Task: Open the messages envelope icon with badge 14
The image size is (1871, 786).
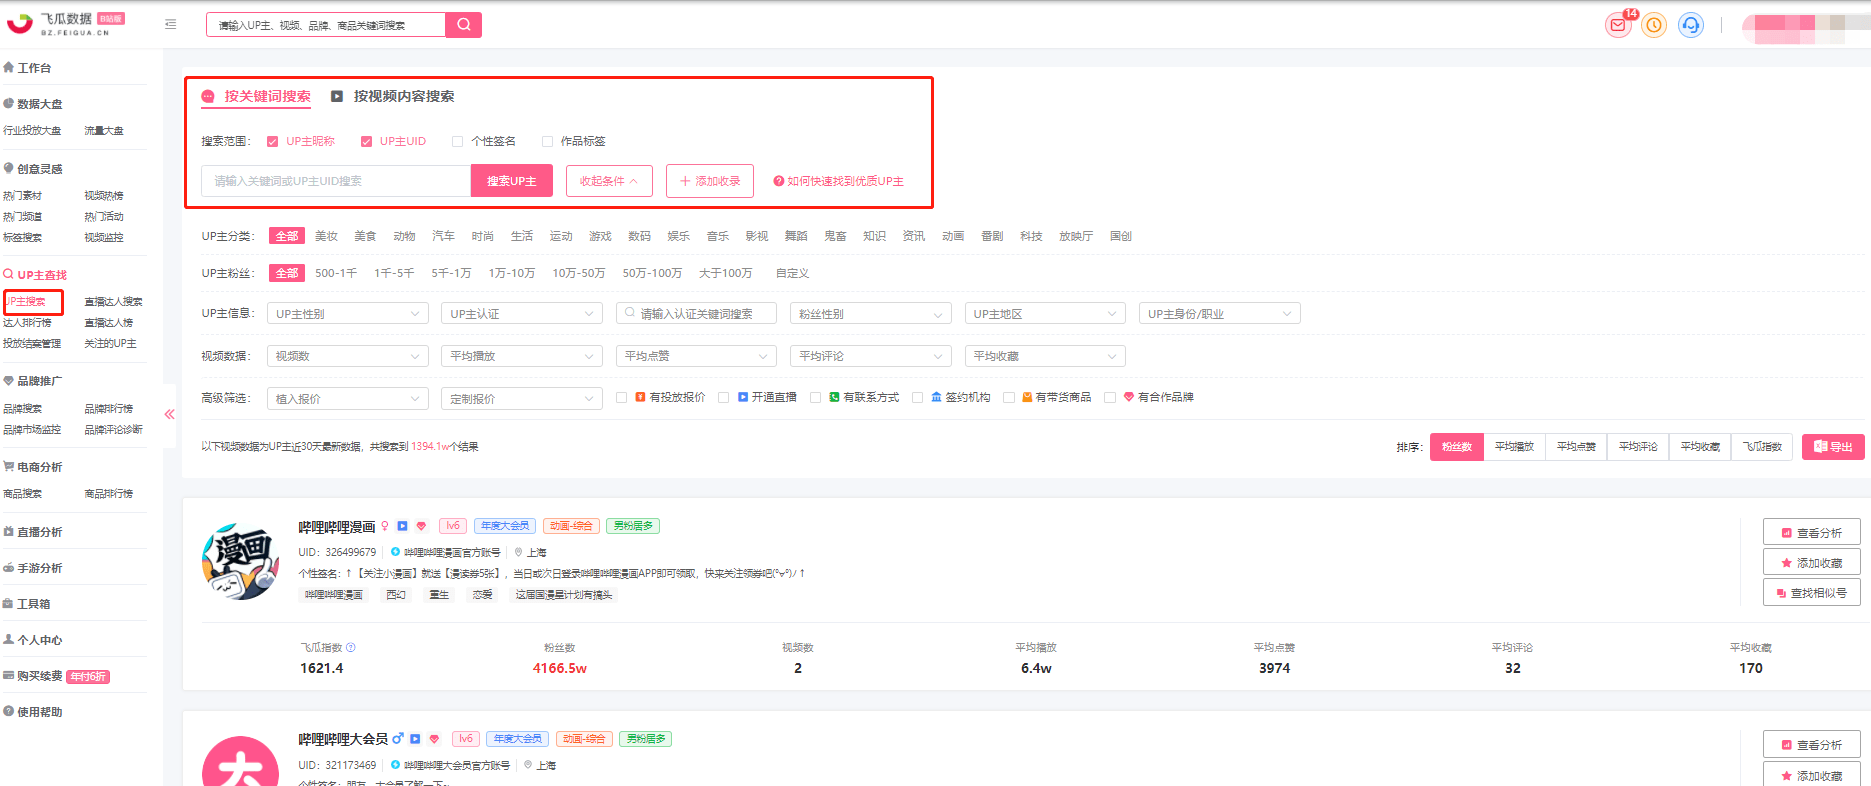Action: pyautogui.click(x=1618, y=25)
